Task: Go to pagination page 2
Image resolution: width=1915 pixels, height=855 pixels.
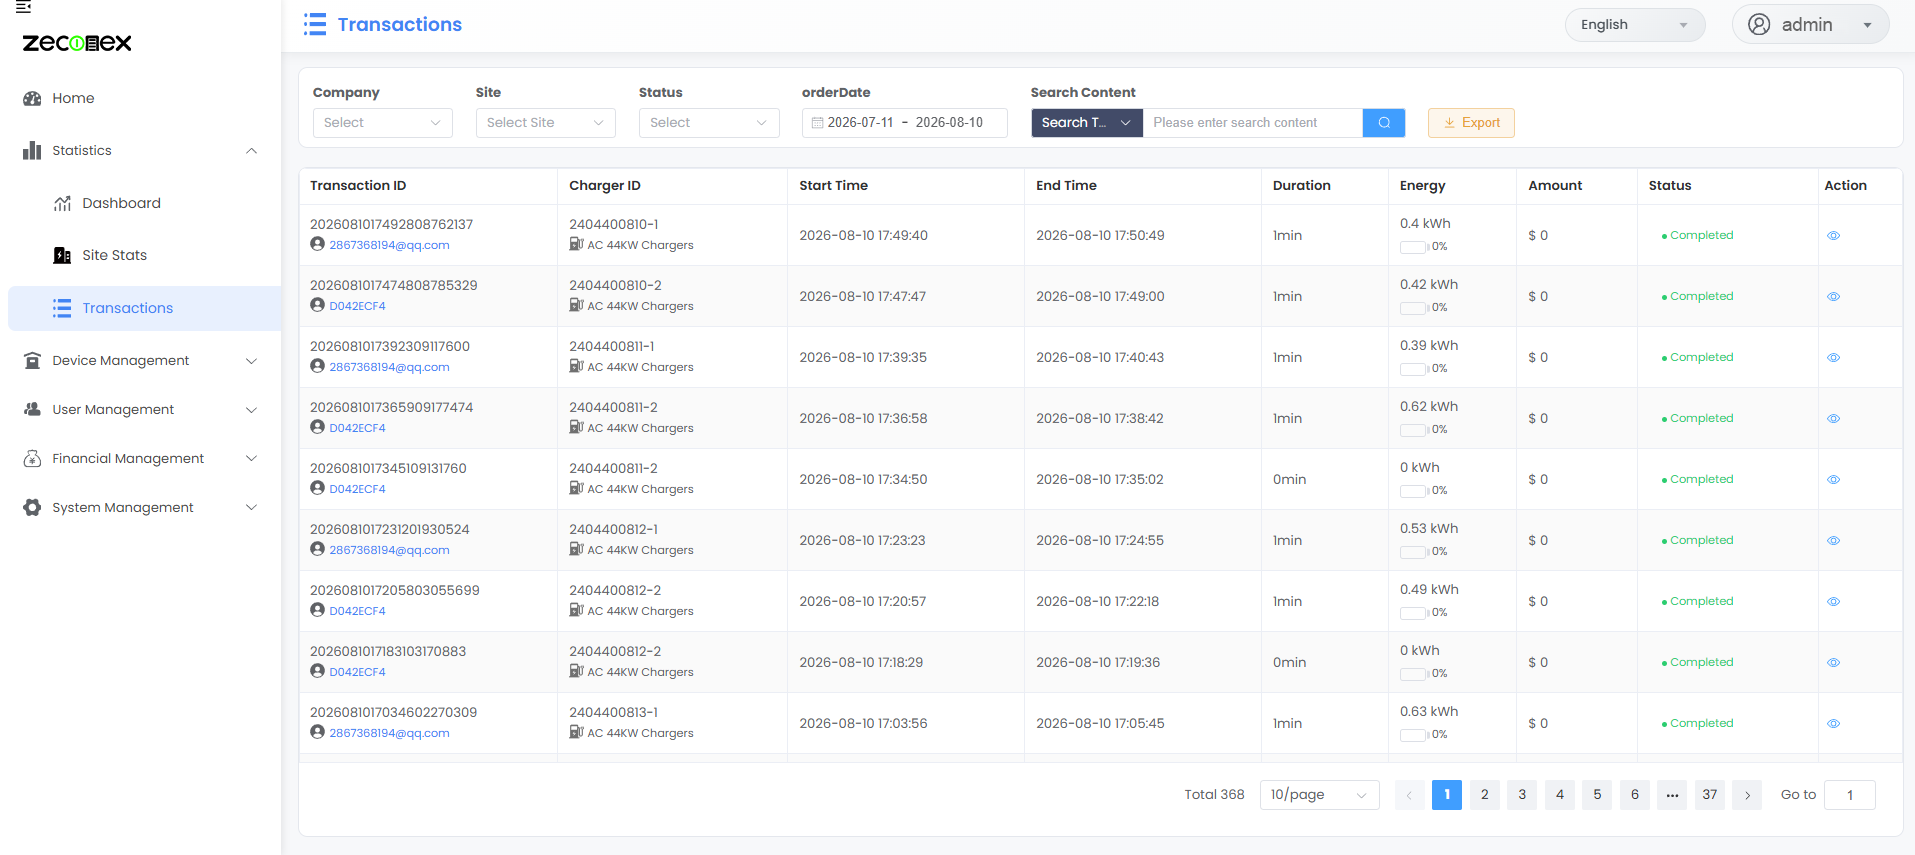Action: pyautogui.click(x=1484, y=795)
